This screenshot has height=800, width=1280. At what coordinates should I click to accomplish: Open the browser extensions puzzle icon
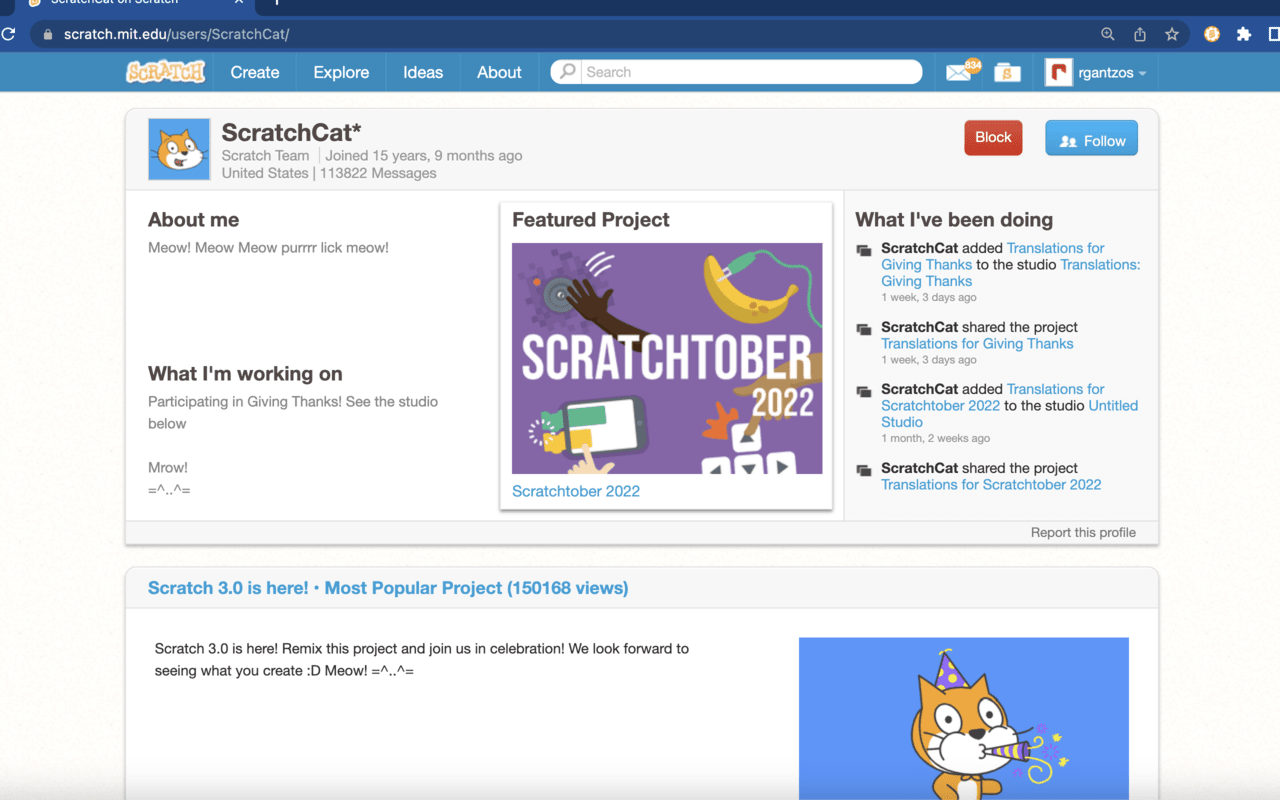(1243, 33)
